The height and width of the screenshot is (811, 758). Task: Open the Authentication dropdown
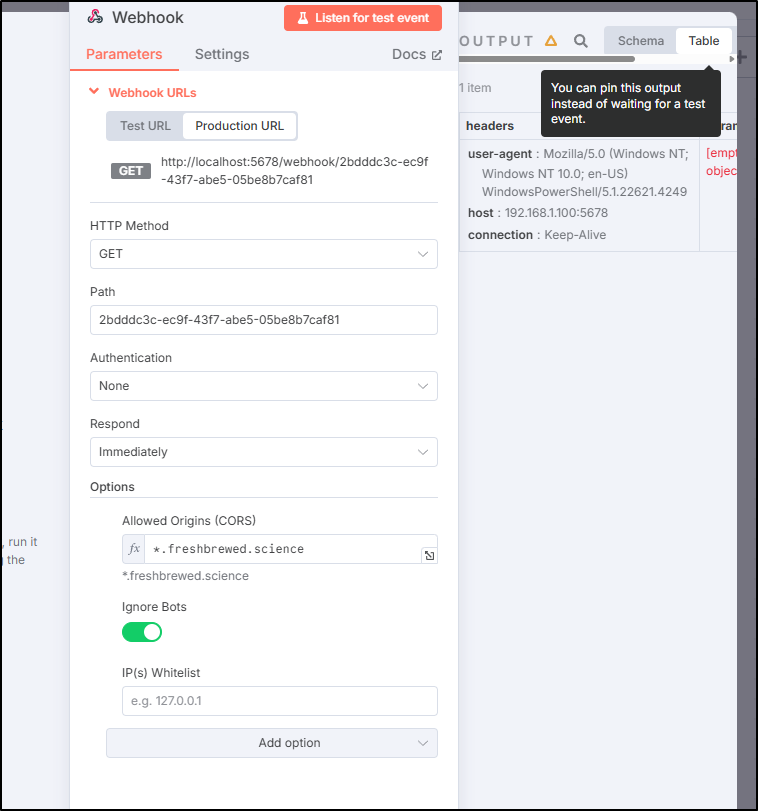264,386
